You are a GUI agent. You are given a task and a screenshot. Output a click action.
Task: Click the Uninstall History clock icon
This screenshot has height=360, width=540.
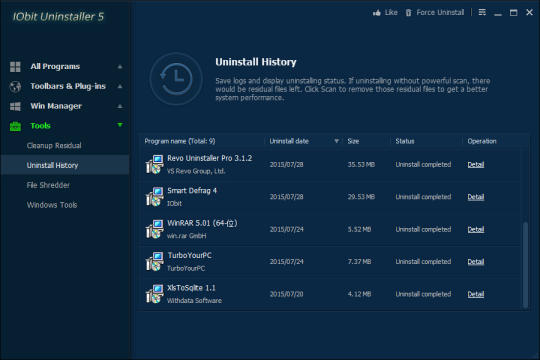pyautogui.click(x=176, y=79)
